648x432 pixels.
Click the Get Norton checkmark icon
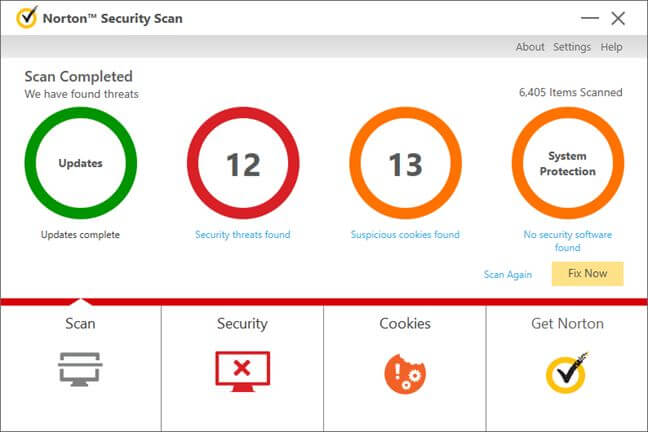tap(567, 372)
